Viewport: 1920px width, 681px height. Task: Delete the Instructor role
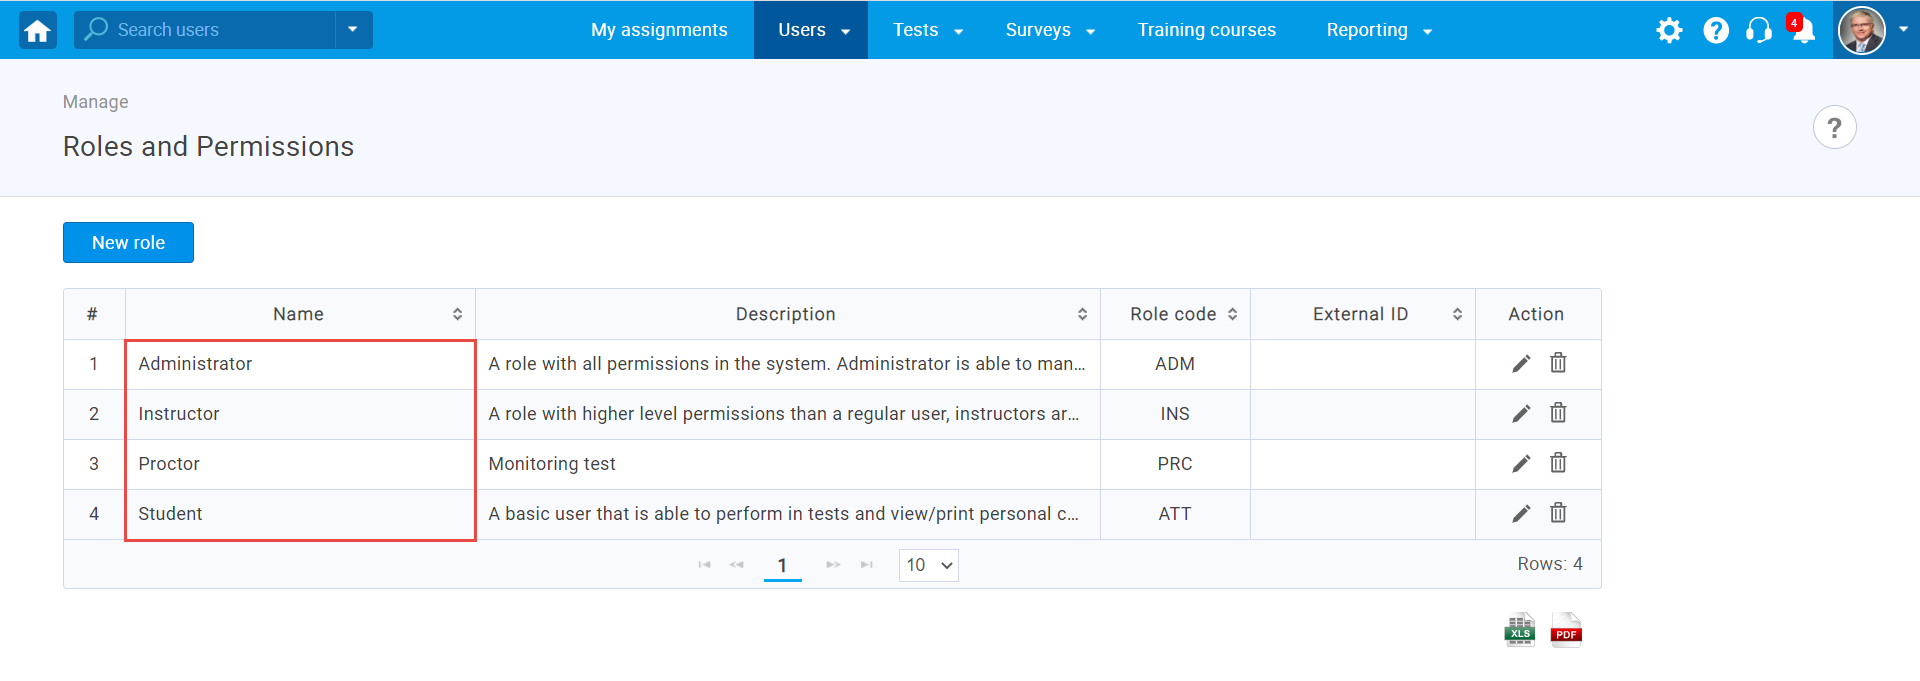[1558, 413]
